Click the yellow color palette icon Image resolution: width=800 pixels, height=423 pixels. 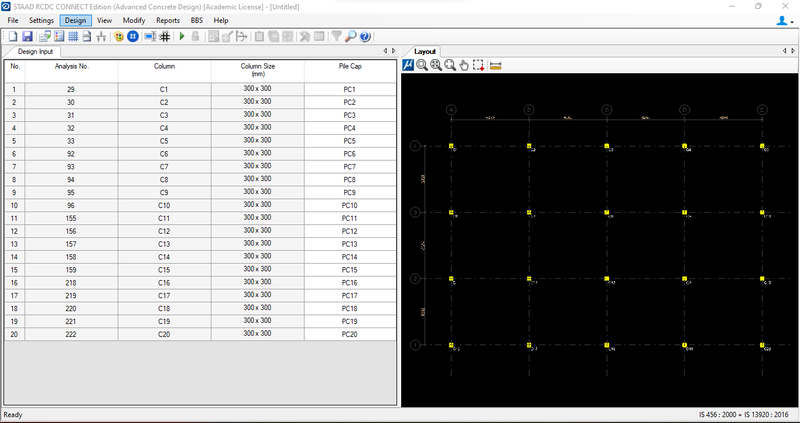pos(119,36)
